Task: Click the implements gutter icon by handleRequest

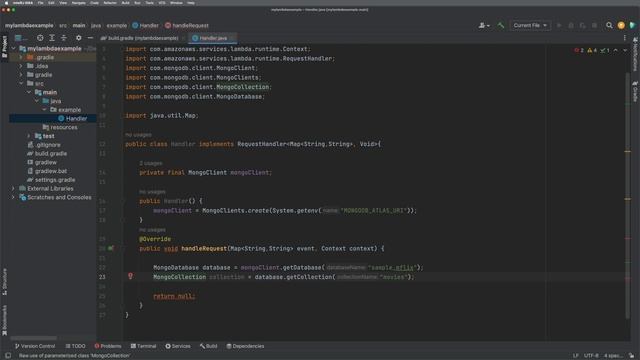Action: click(x=111, y=248)
